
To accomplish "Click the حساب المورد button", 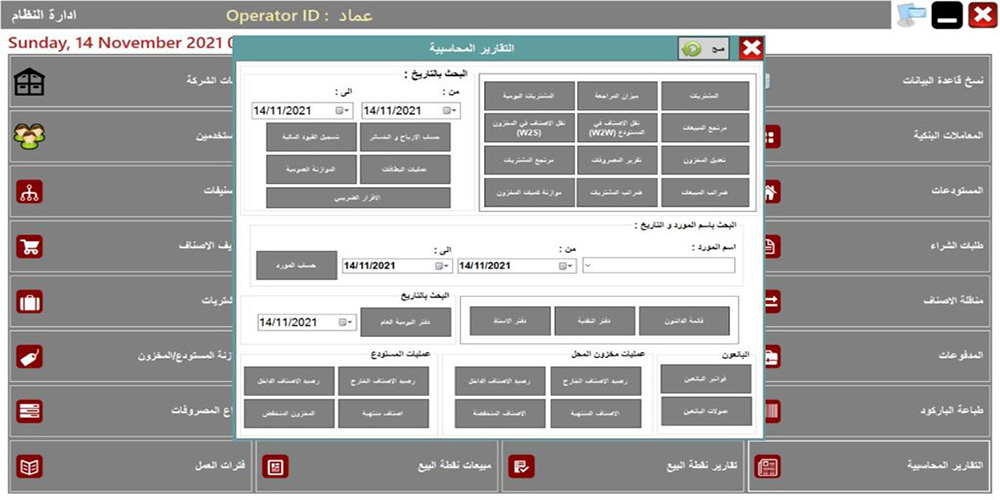I will coord(296,265).
